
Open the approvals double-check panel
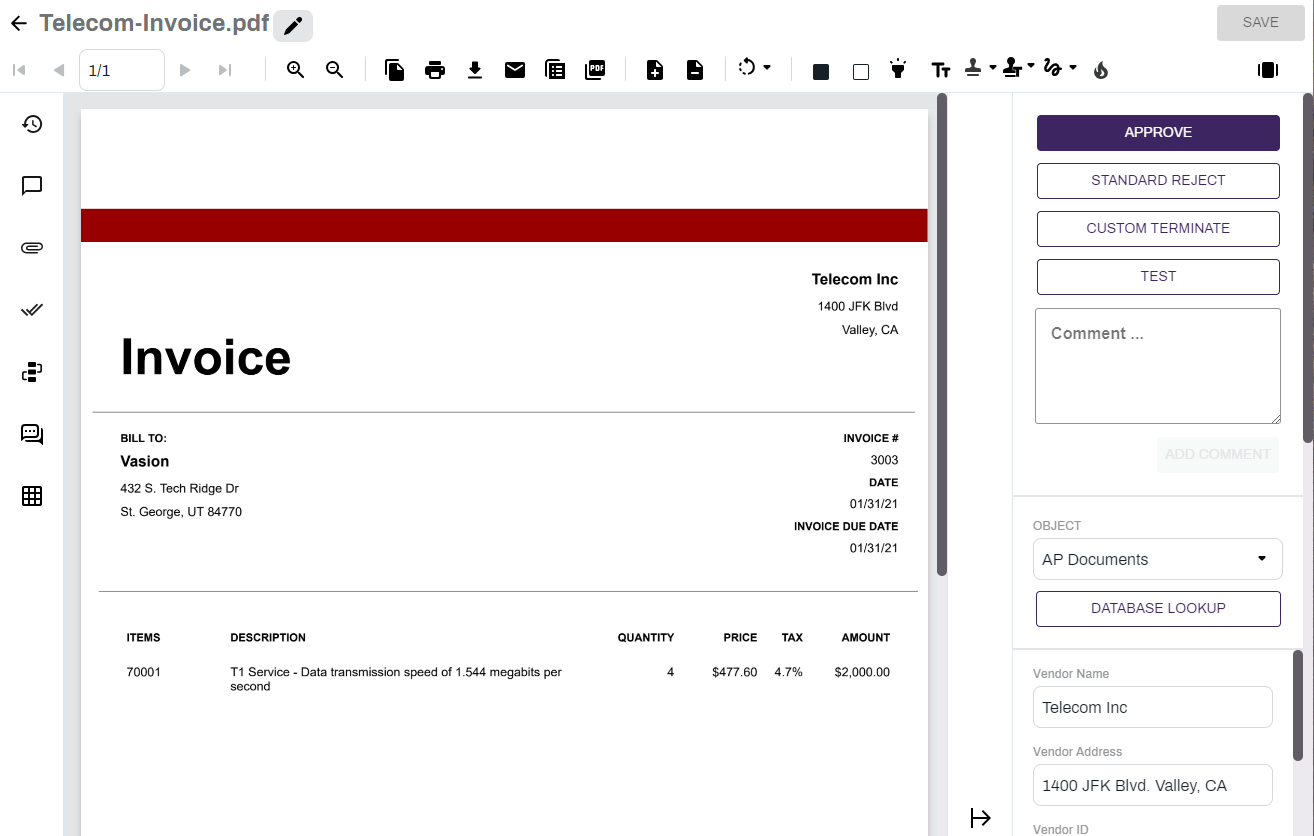32,310
